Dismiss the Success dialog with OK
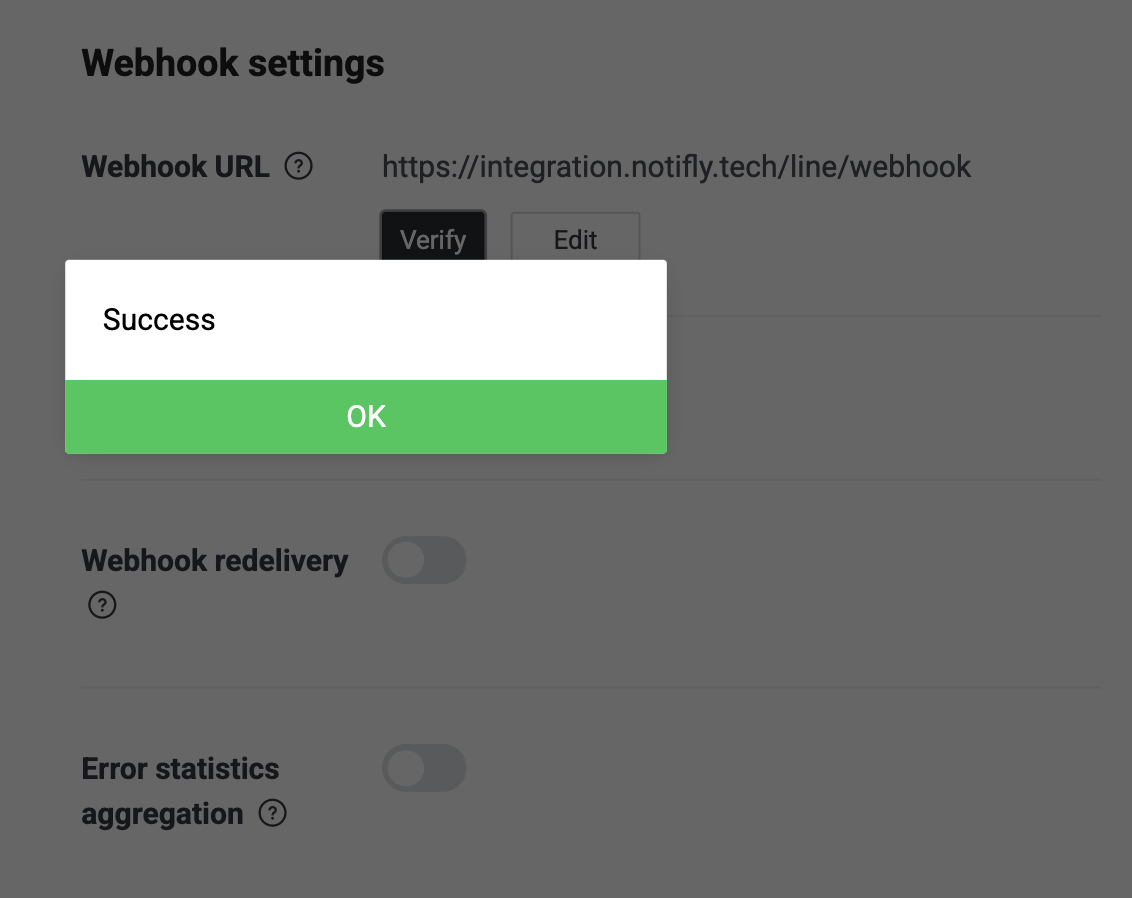The image size is (1132, 898). pos(366,417)
